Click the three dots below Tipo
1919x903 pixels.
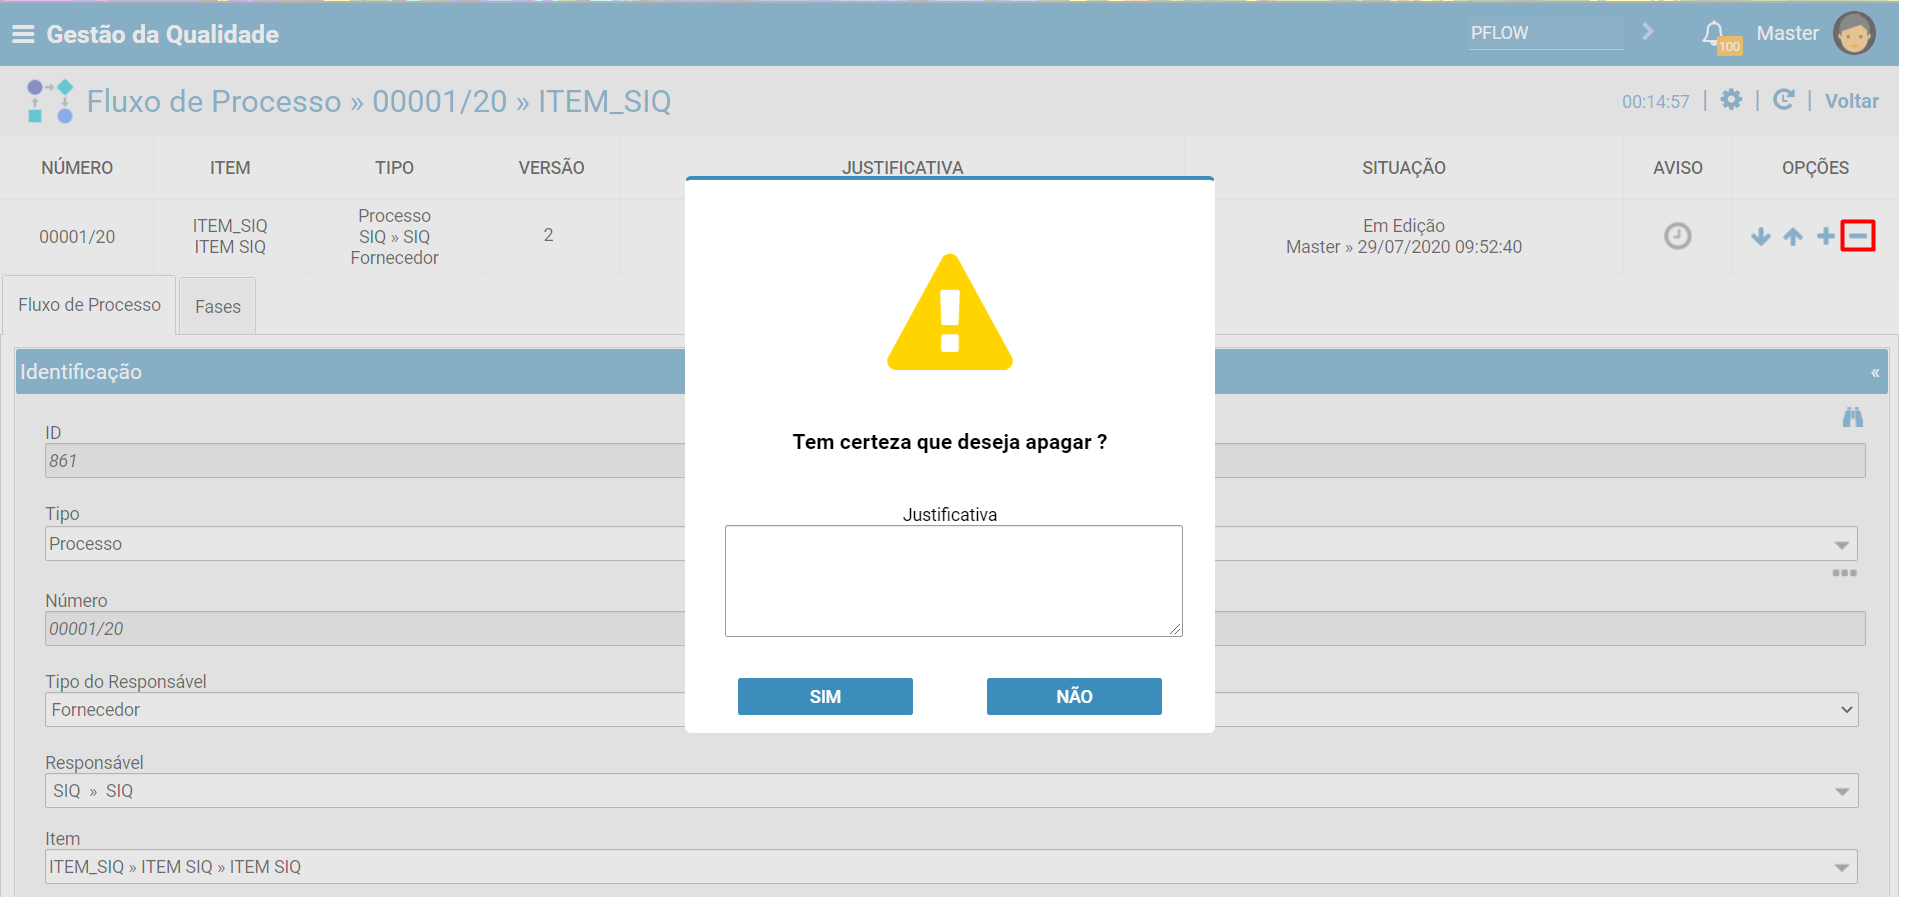(1844, 573)
